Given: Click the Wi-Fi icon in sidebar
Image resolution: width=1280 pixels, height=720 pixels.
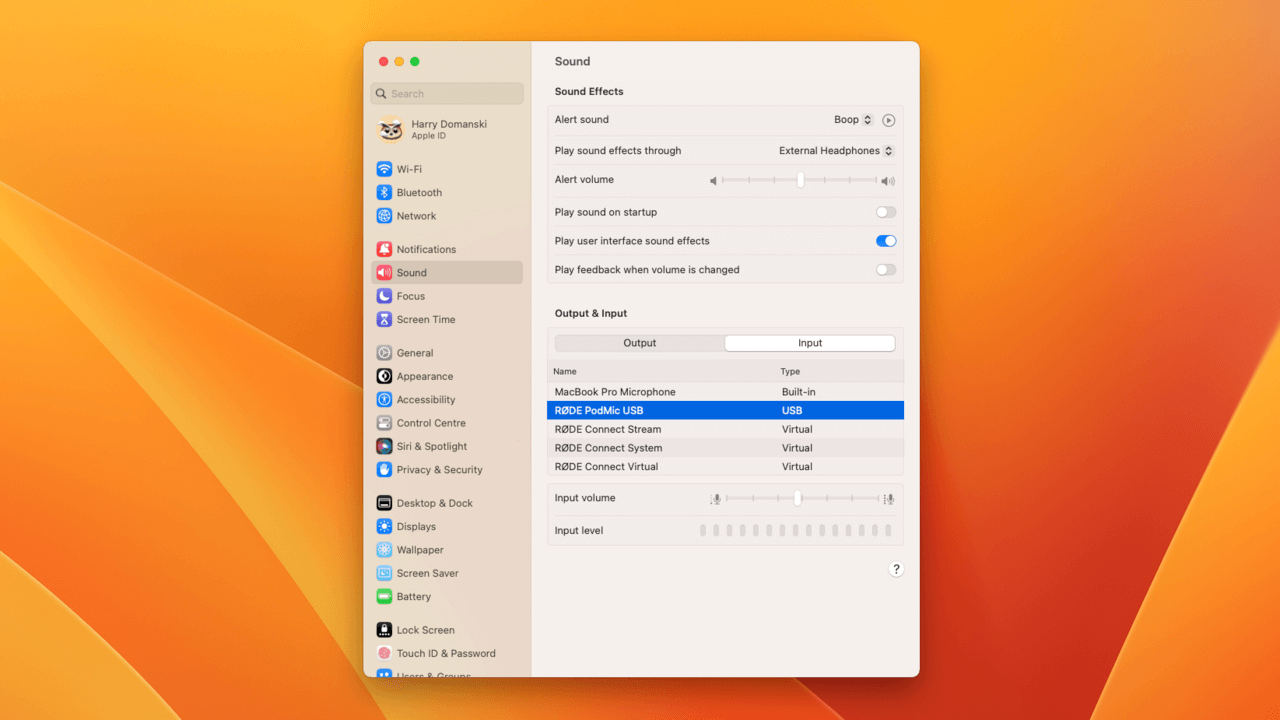Looking at the screenshot, I should pos(384,169).
